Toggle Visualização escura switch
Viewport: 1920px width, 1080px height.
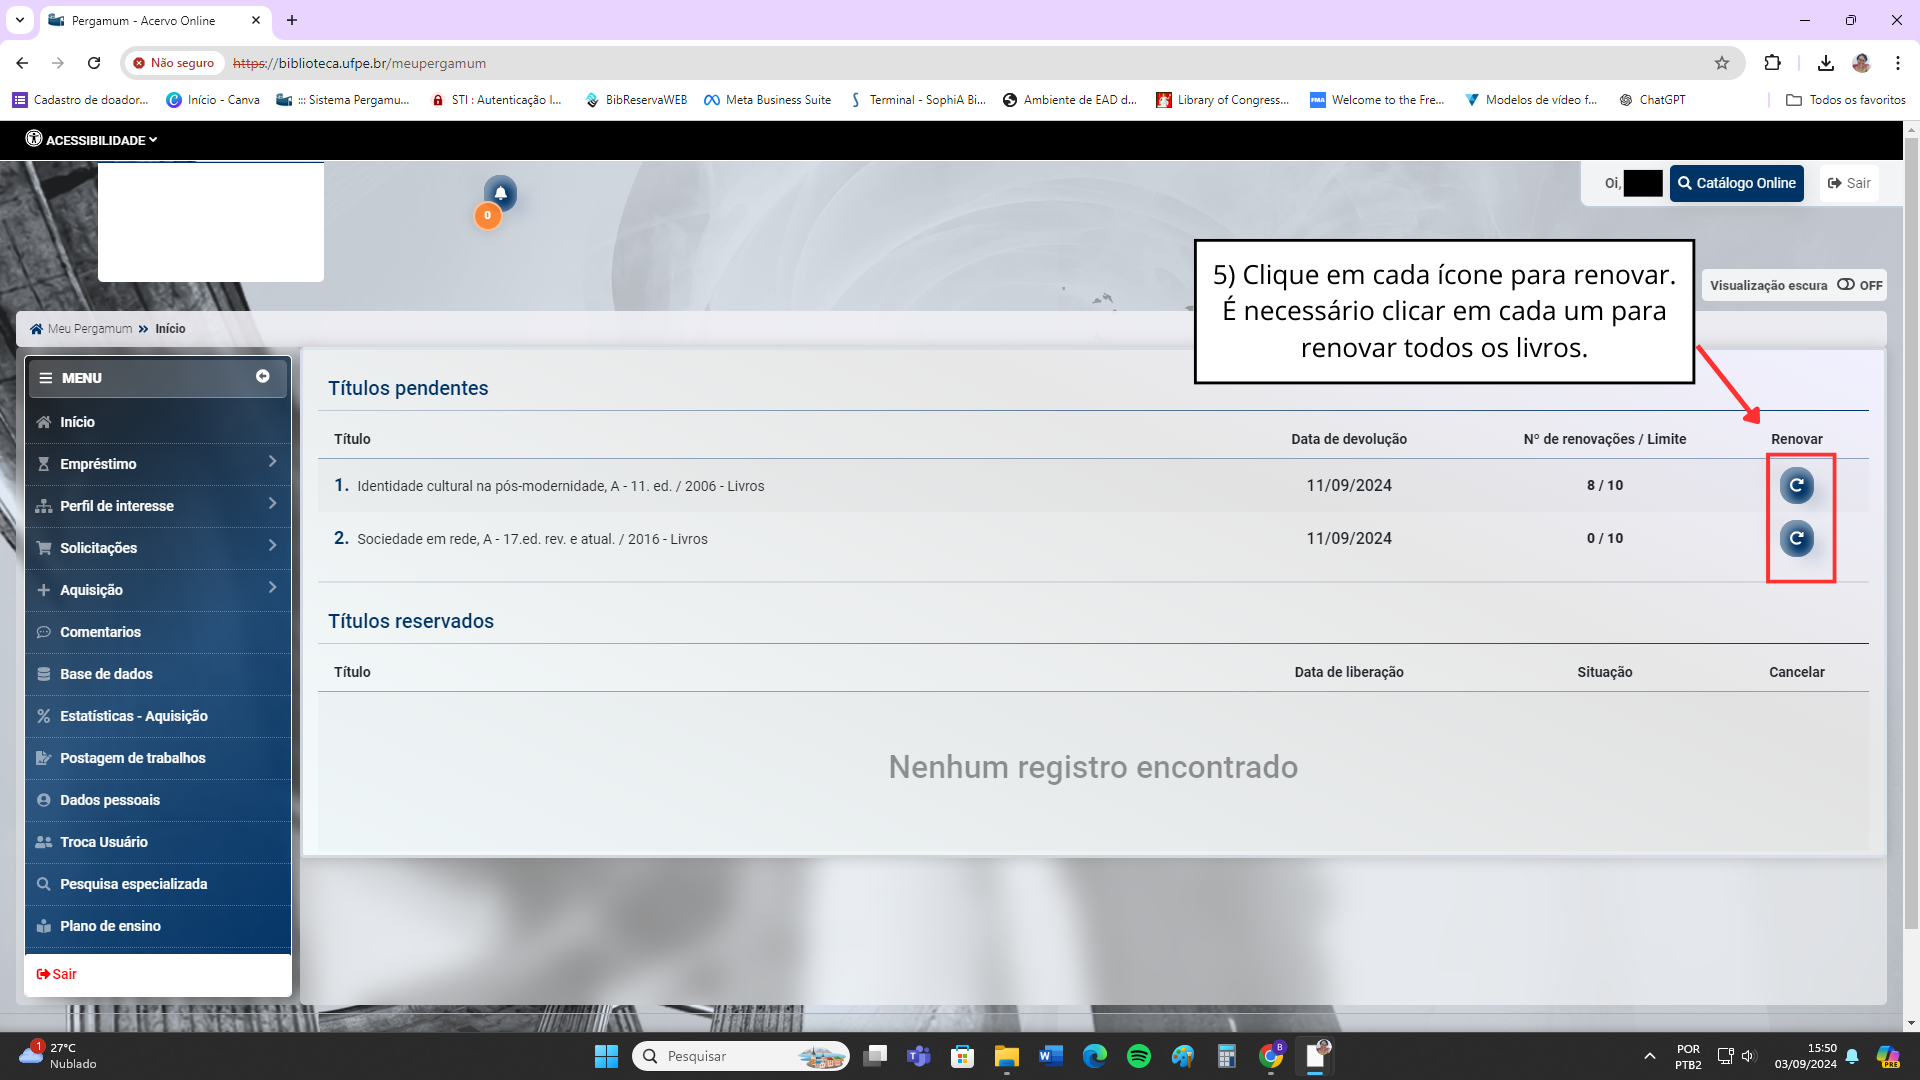click(1846, 285)
